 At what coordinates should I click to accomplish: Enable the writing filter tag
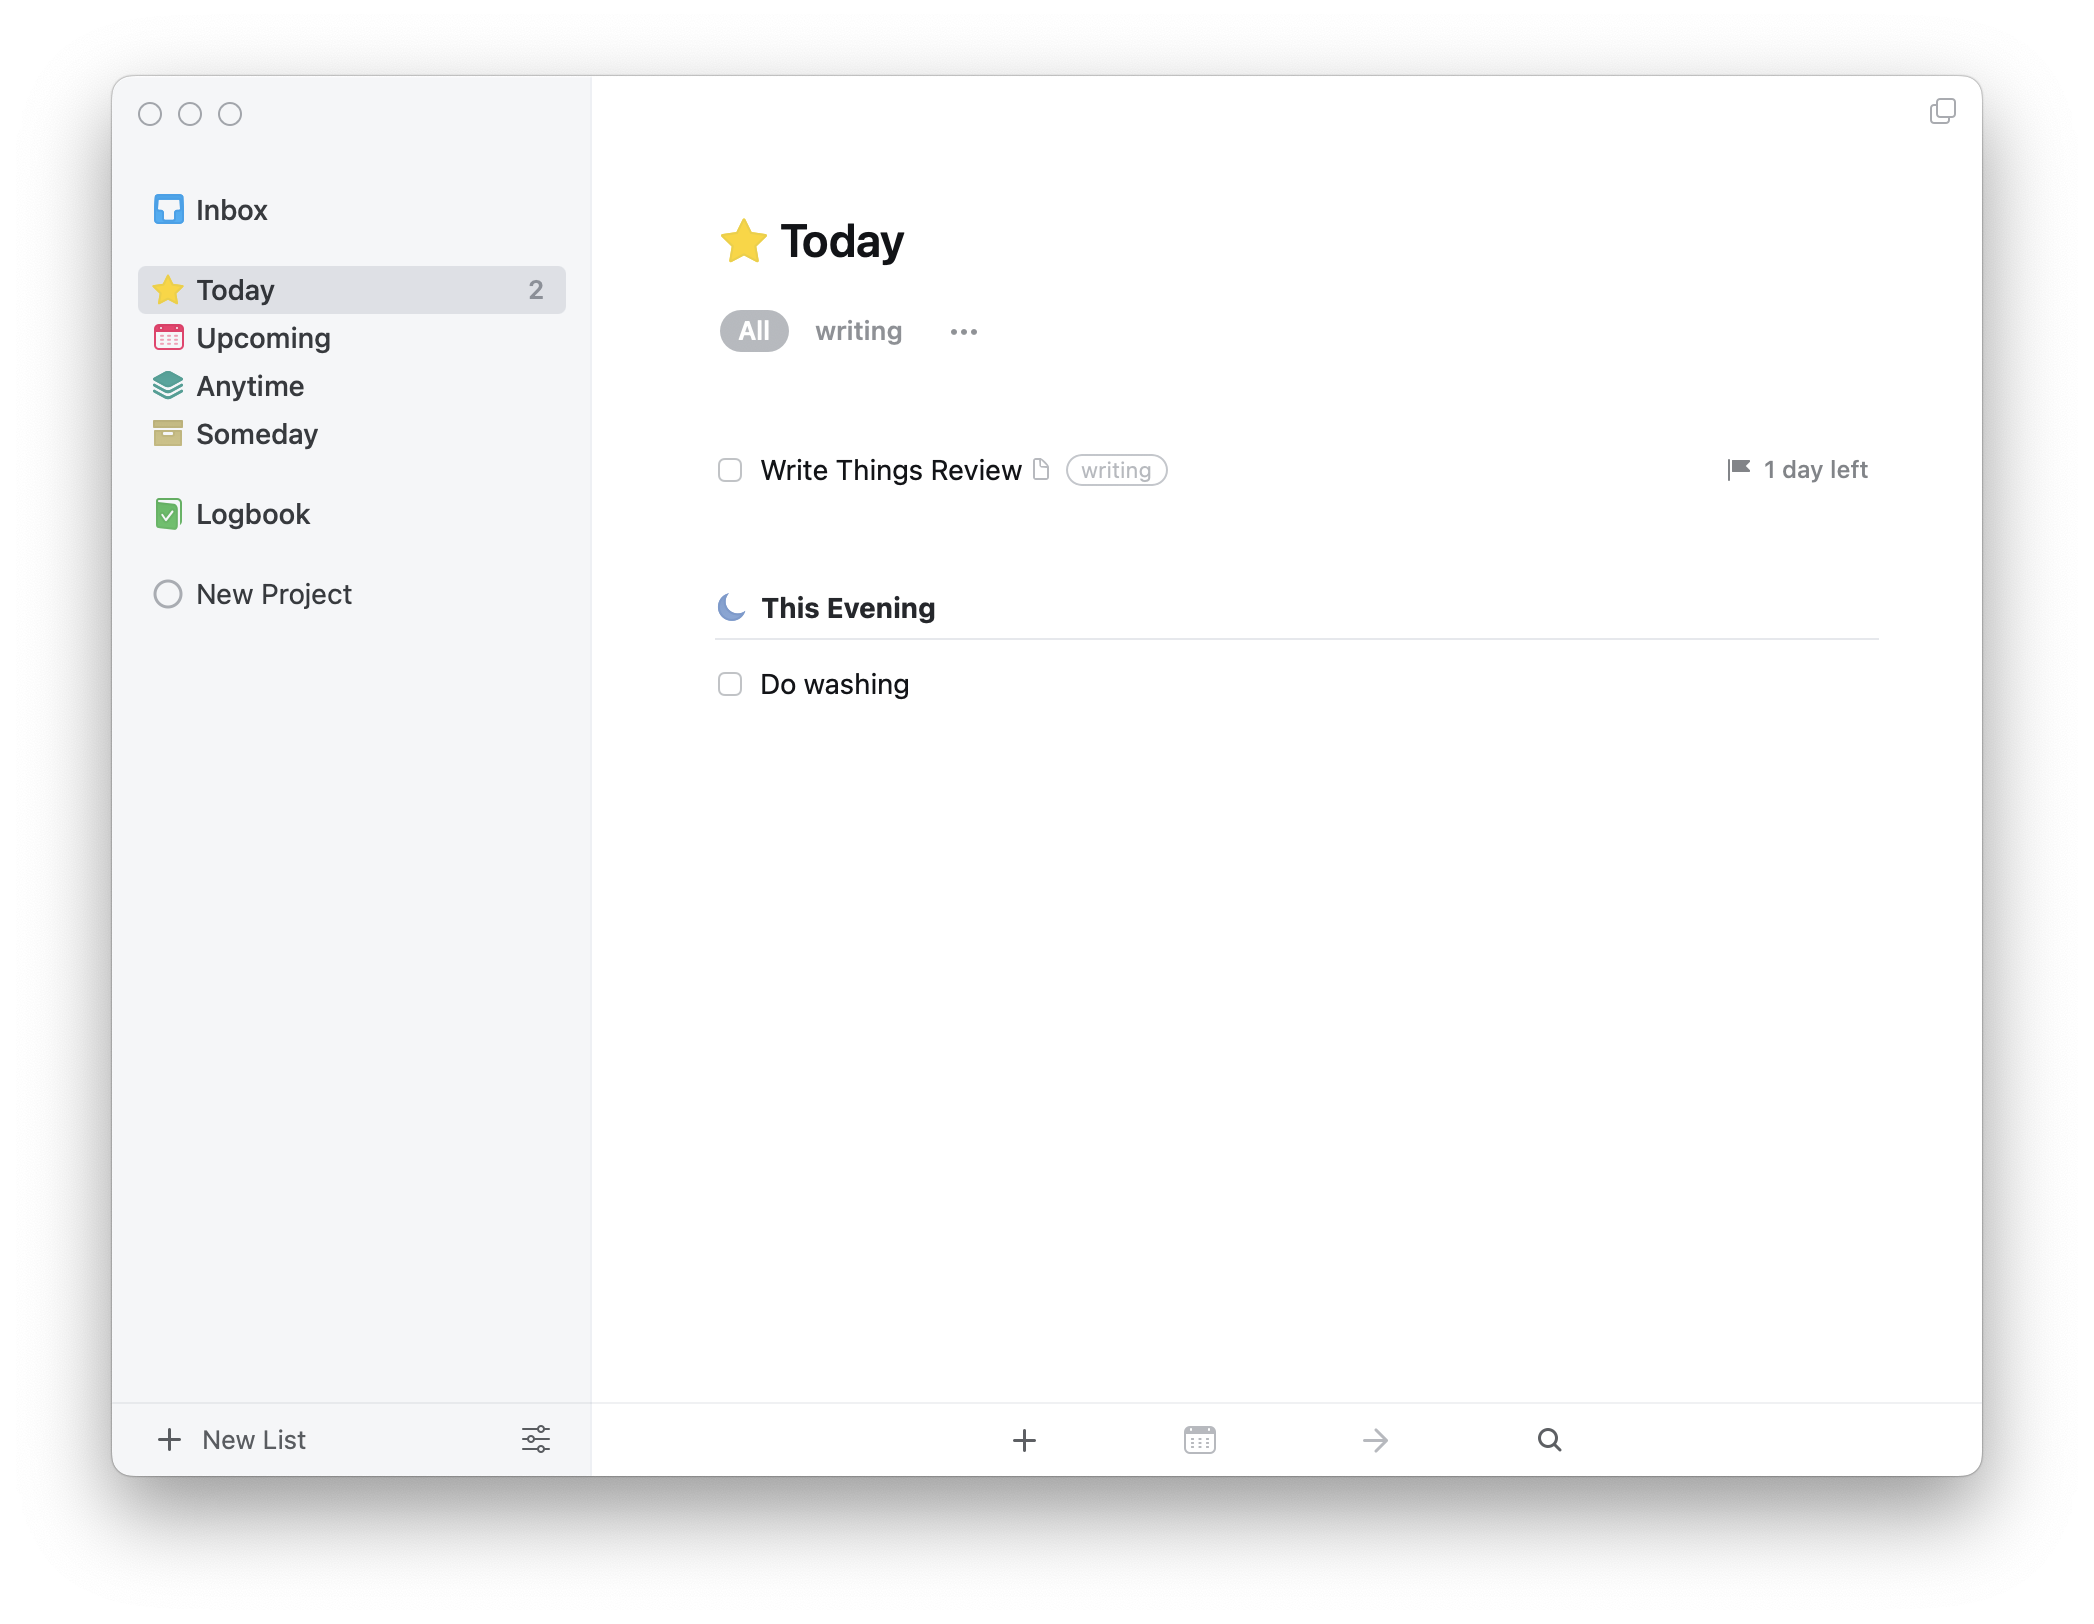pyautogui.click(x=857, y=332)
